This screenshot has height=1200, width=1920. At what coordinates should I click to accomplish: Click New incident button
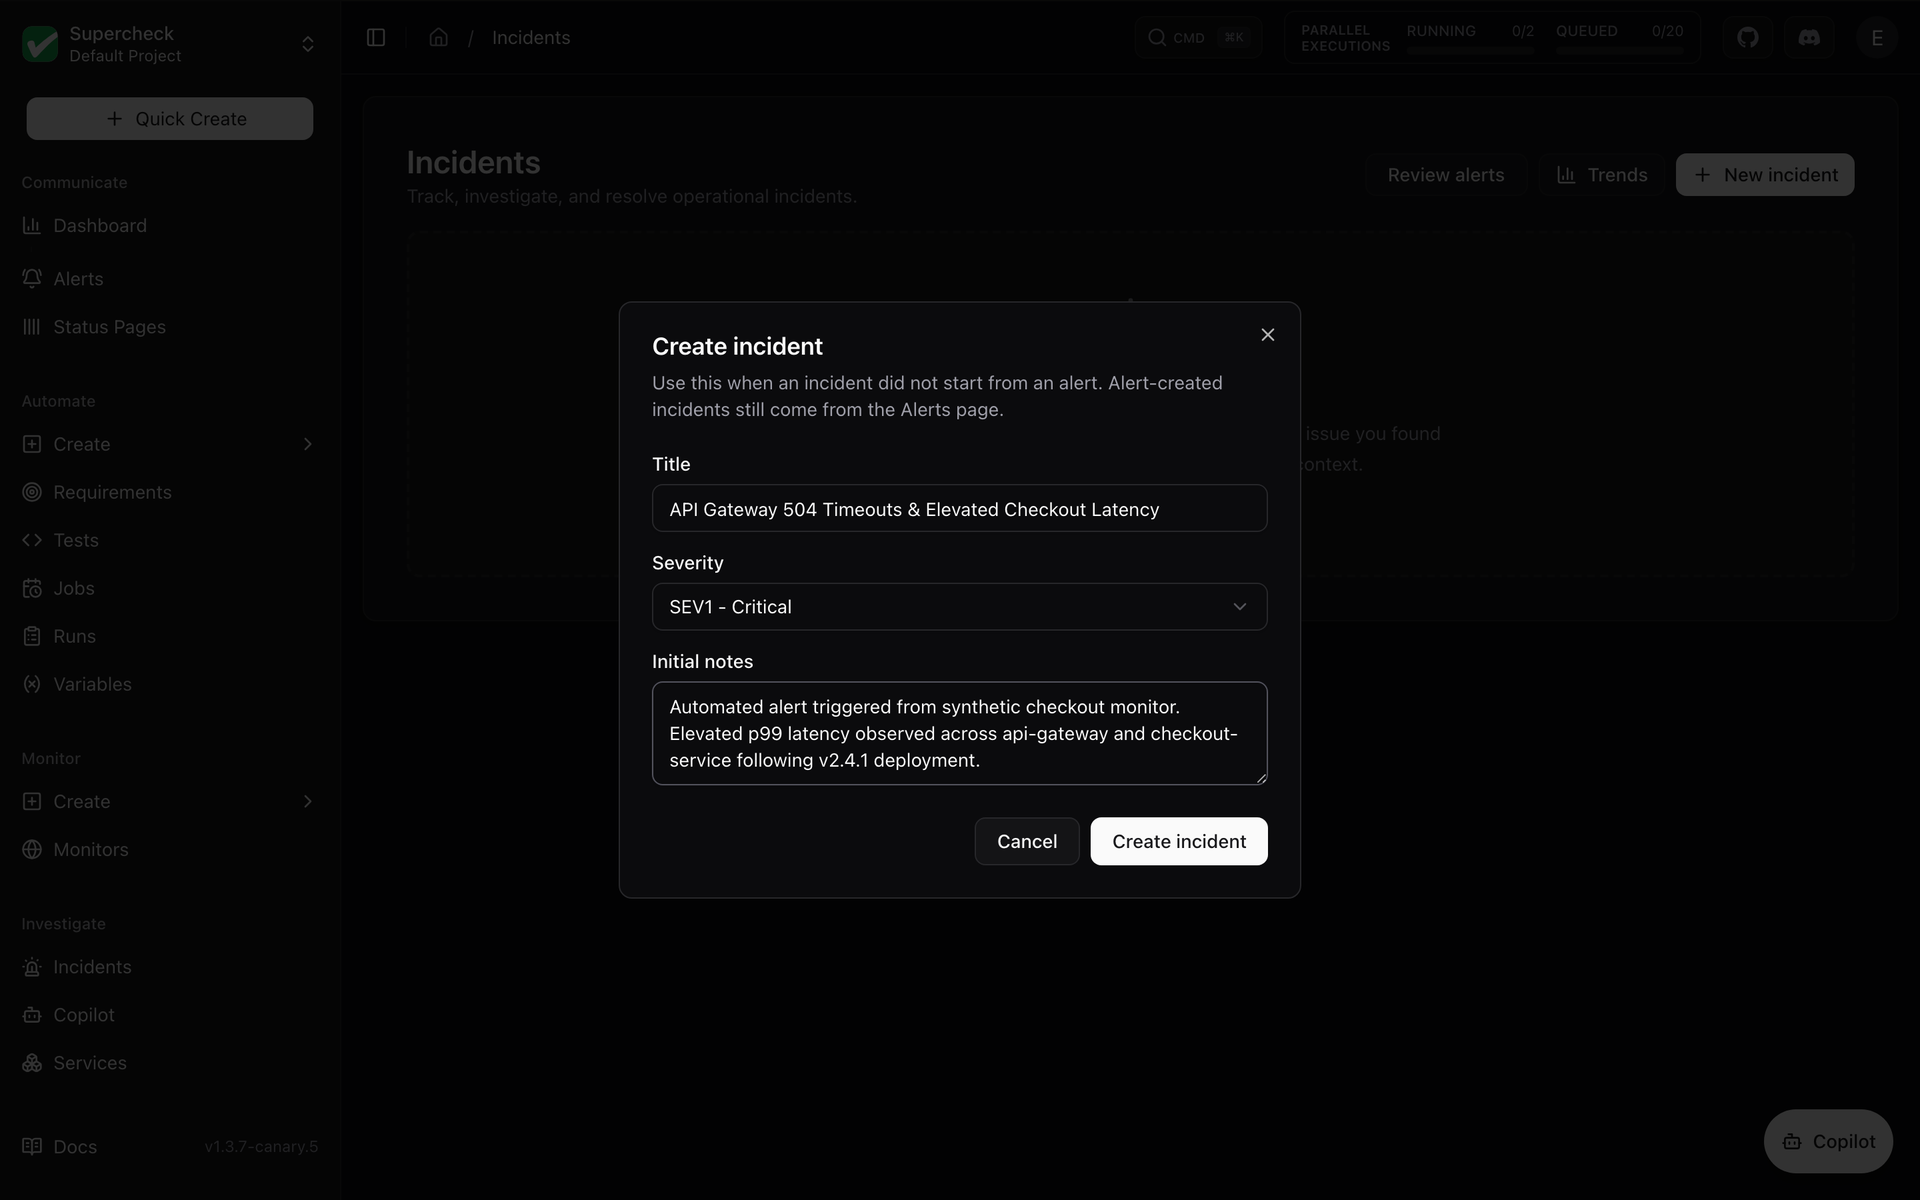[1765, 175]
